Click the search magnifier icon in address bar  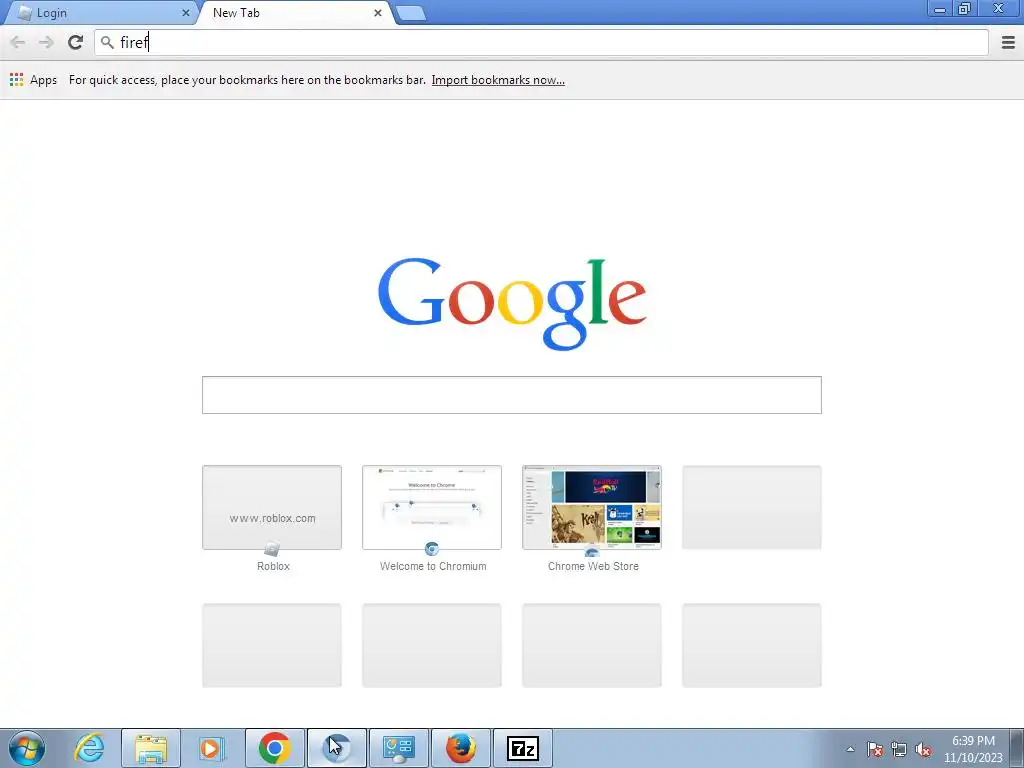[x=107, y=42]
